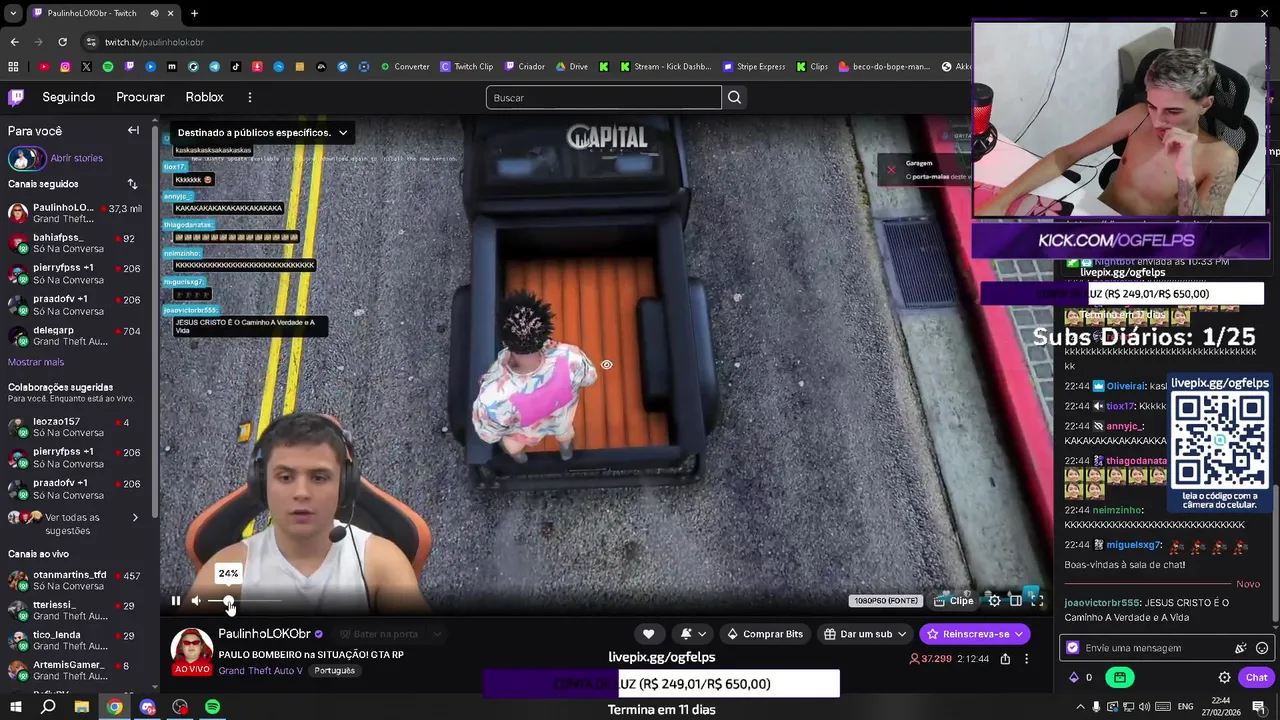Expand Destinado a públicos específicos label
This screenshot has height=720, width=1280.
click(x=262, y=132)
